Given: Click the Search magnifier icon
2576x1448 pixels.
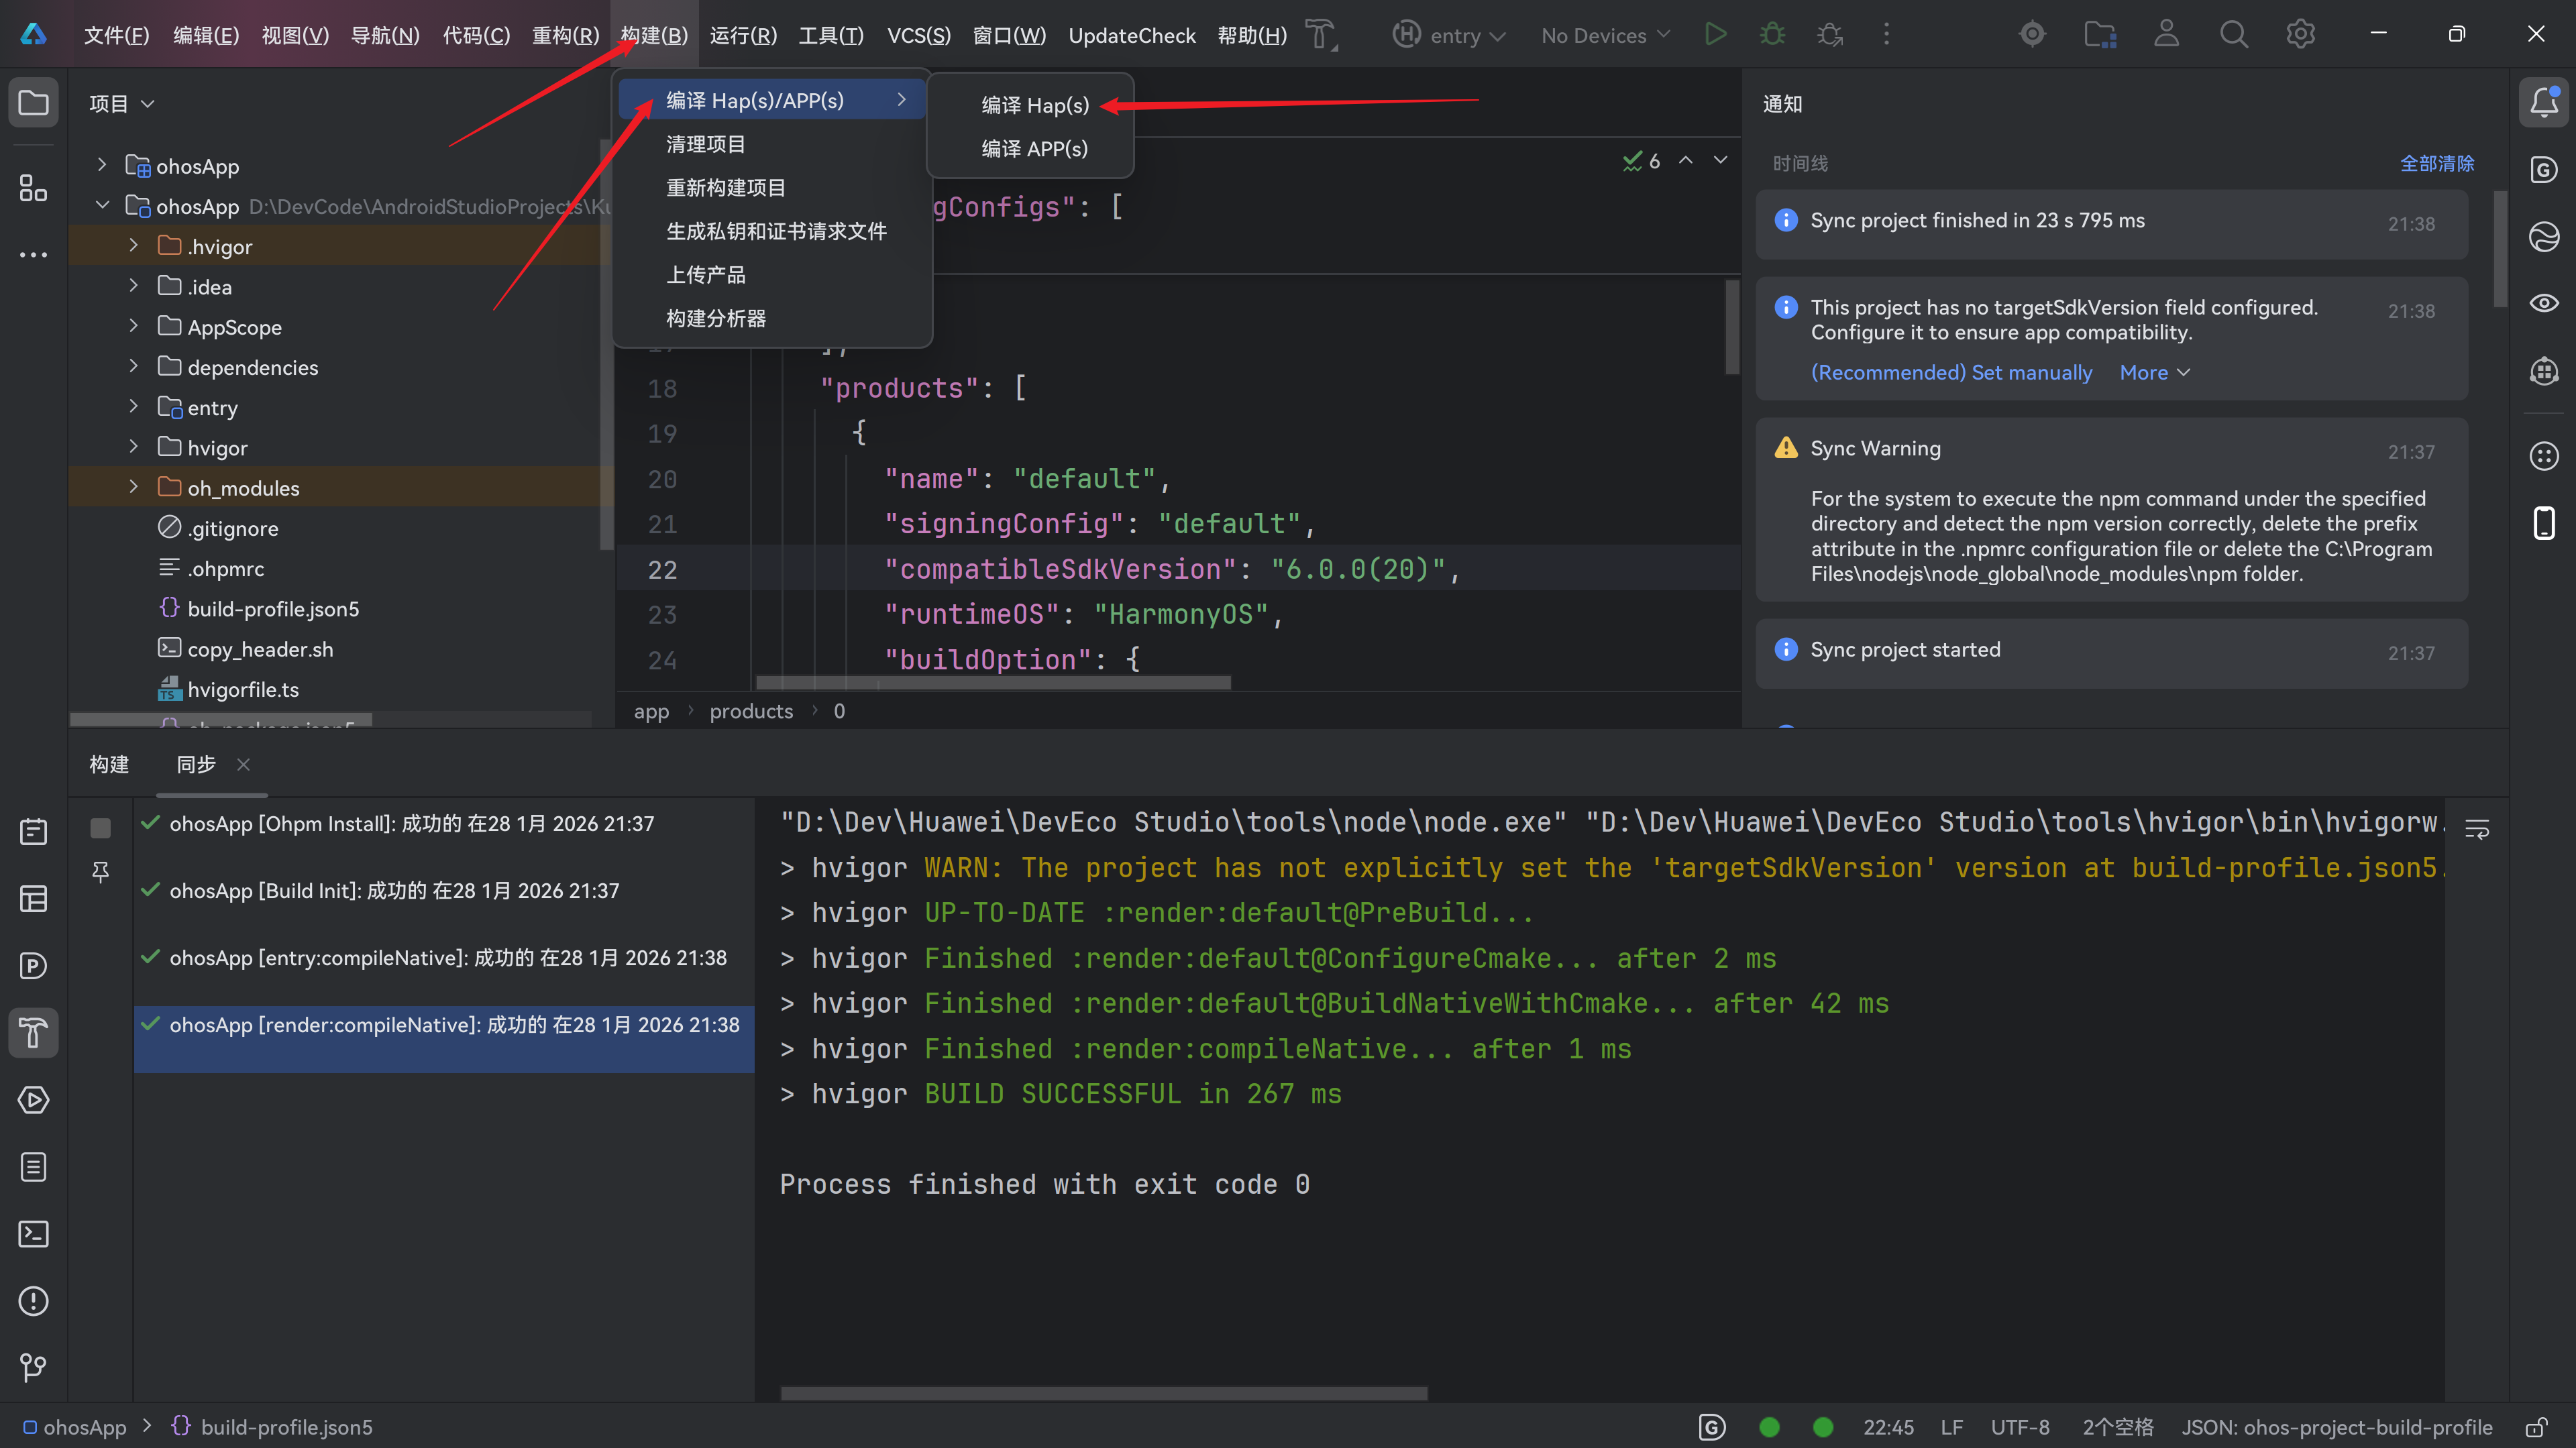Looking at the screenshot, I should [x=2233, y=35].
